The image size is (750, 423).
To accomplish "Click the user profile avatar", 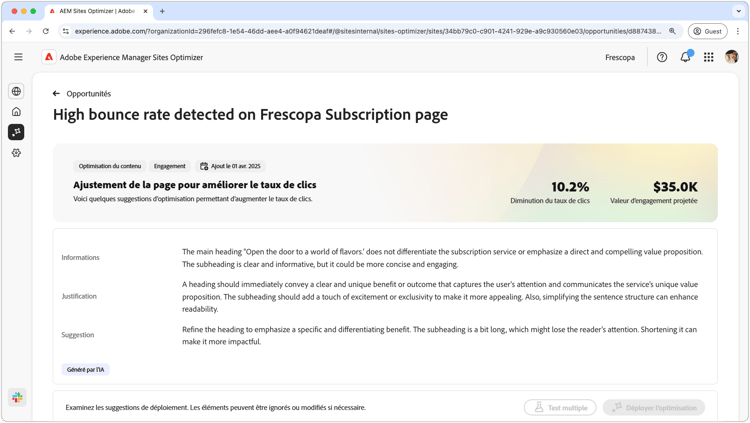I will tap(731, 57).
